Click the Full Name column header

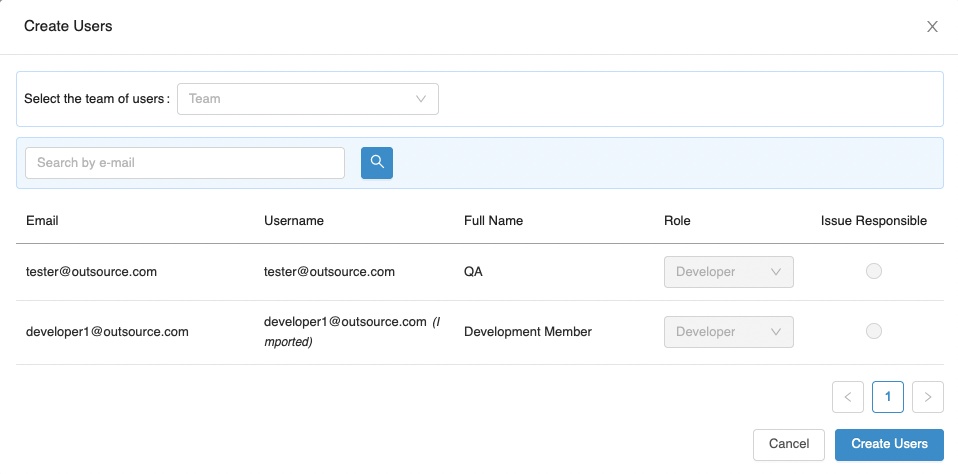494,221
